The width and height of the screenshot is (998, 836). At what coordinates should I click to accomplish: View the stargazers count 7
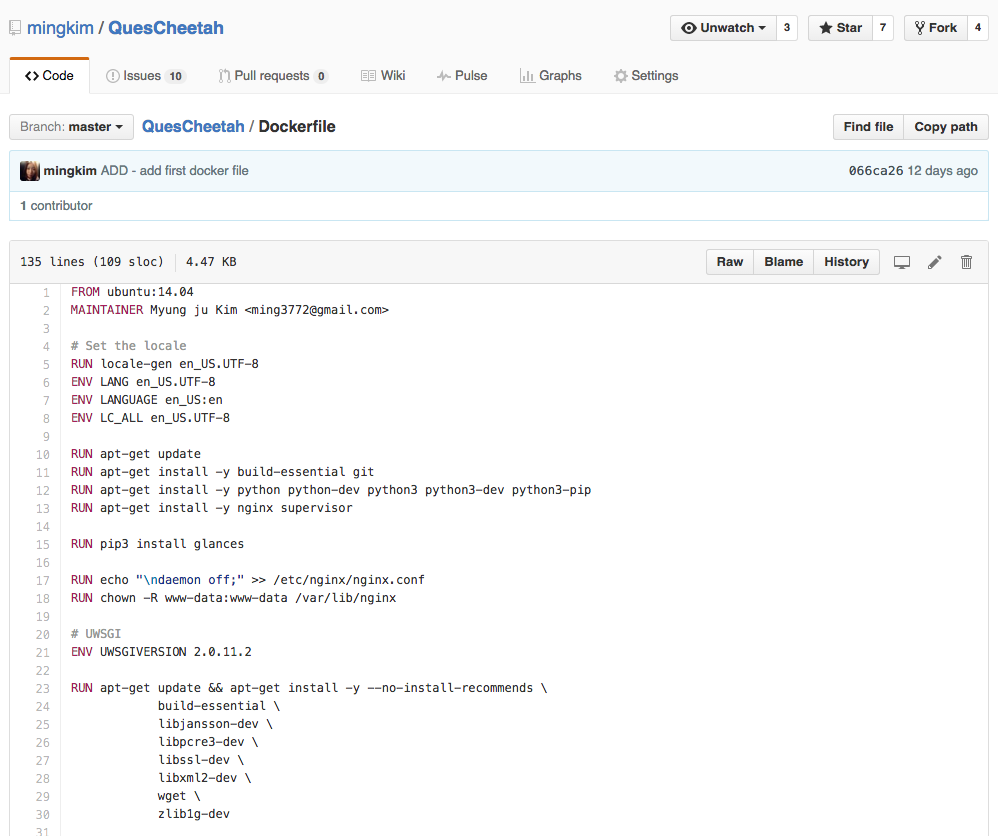[883, 28]
